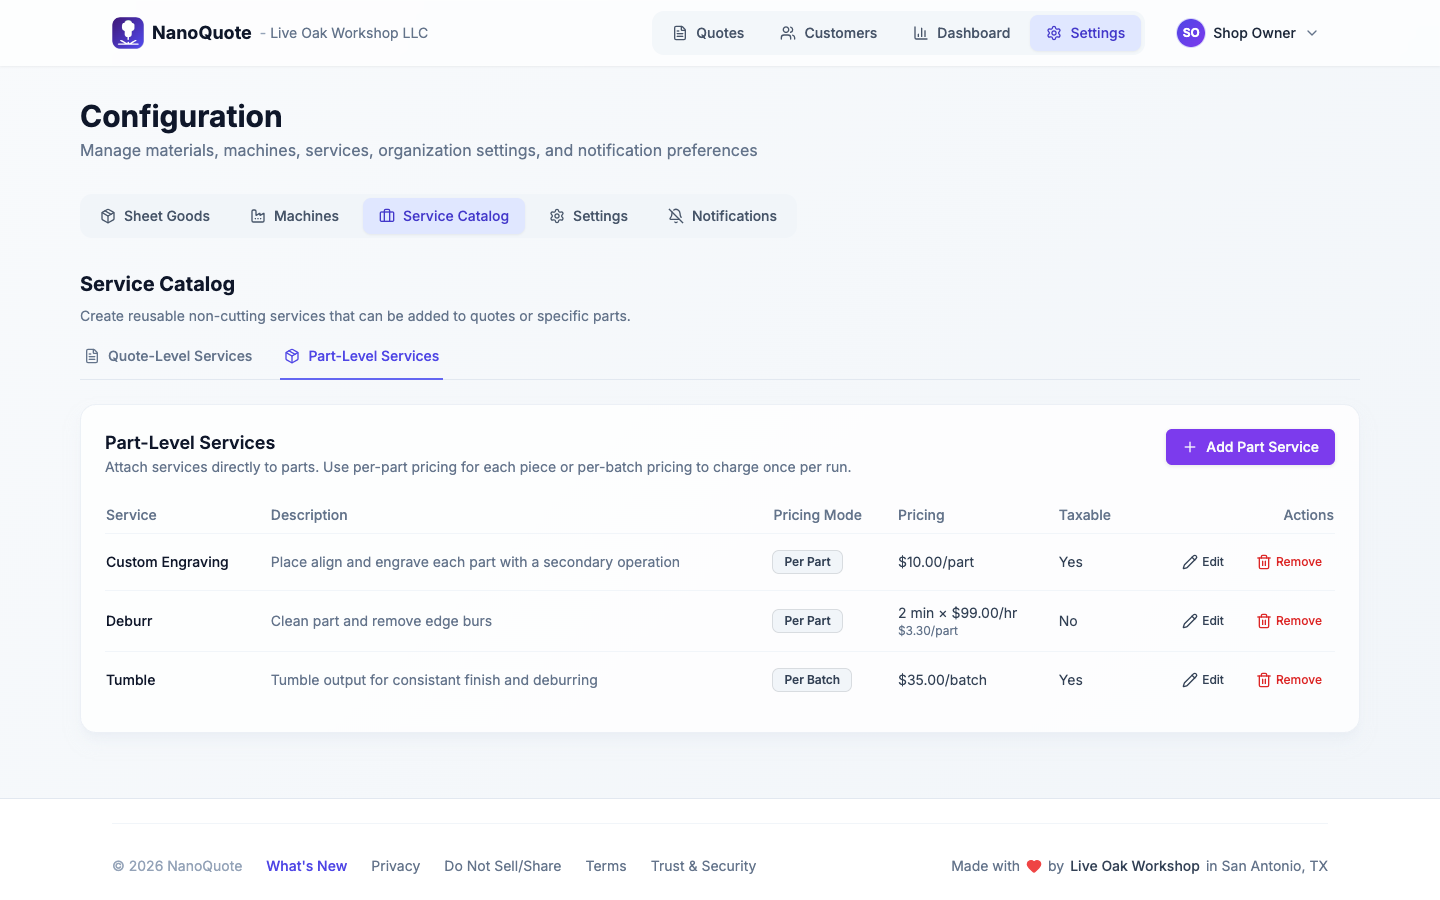
Task: Click the SO avatar badge
Action: pyautogui.click(x=1191, y=32)
